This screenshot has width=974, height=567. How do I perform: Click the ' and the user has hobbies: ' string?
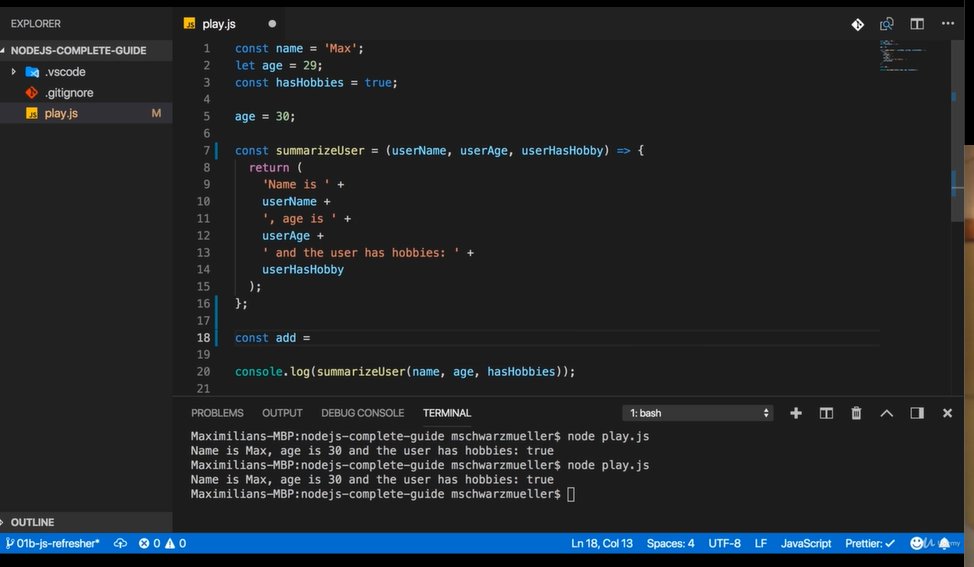tap(361, 253)
